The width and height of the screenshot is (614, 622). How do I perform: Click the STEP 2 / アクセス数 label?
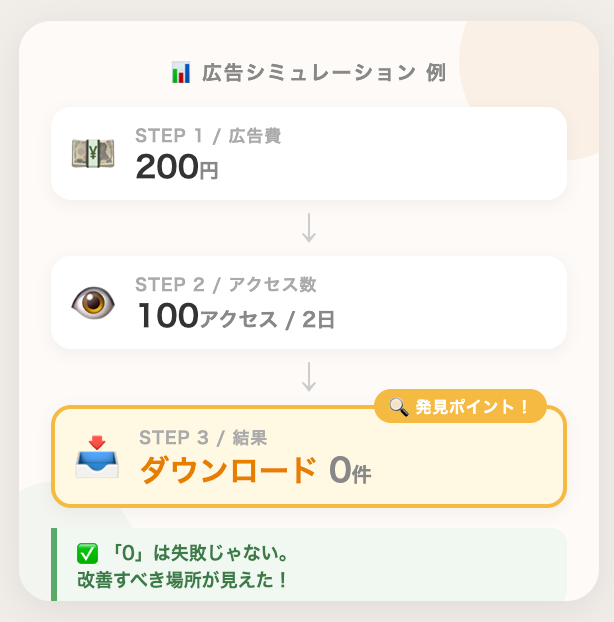(x=226, y=284)
